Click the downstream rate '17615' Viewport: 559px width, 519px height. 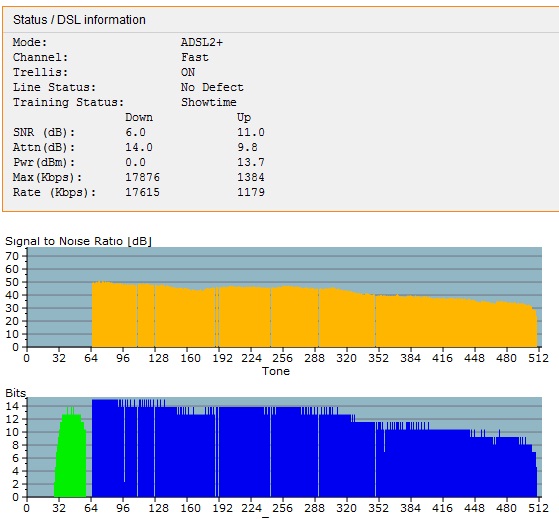click(142, 192)
